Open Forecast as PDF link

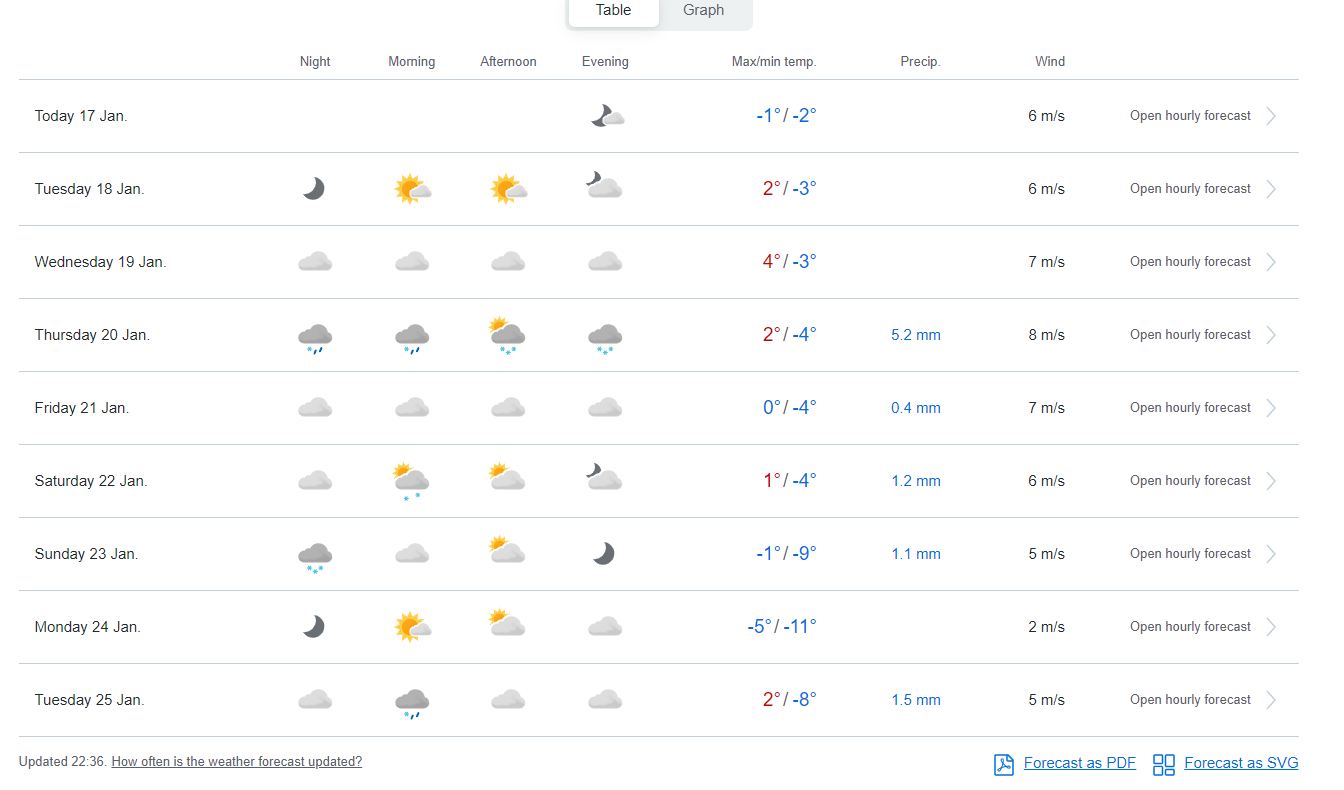(1079, 763)
